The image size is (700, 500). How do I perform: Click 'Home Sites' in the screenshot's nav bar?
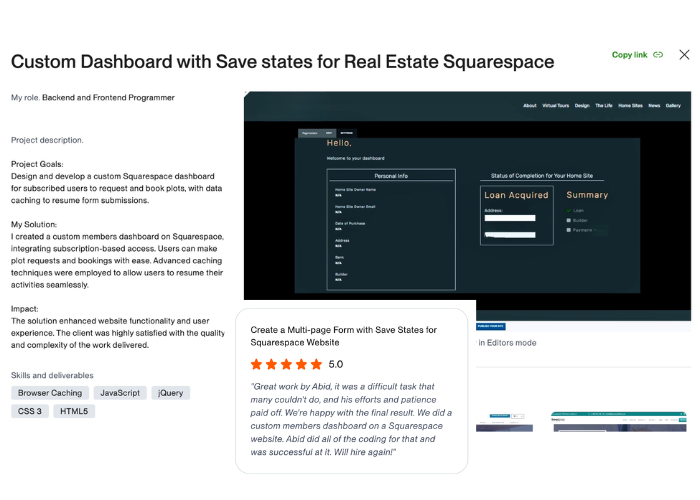click(x=630, y=106)
